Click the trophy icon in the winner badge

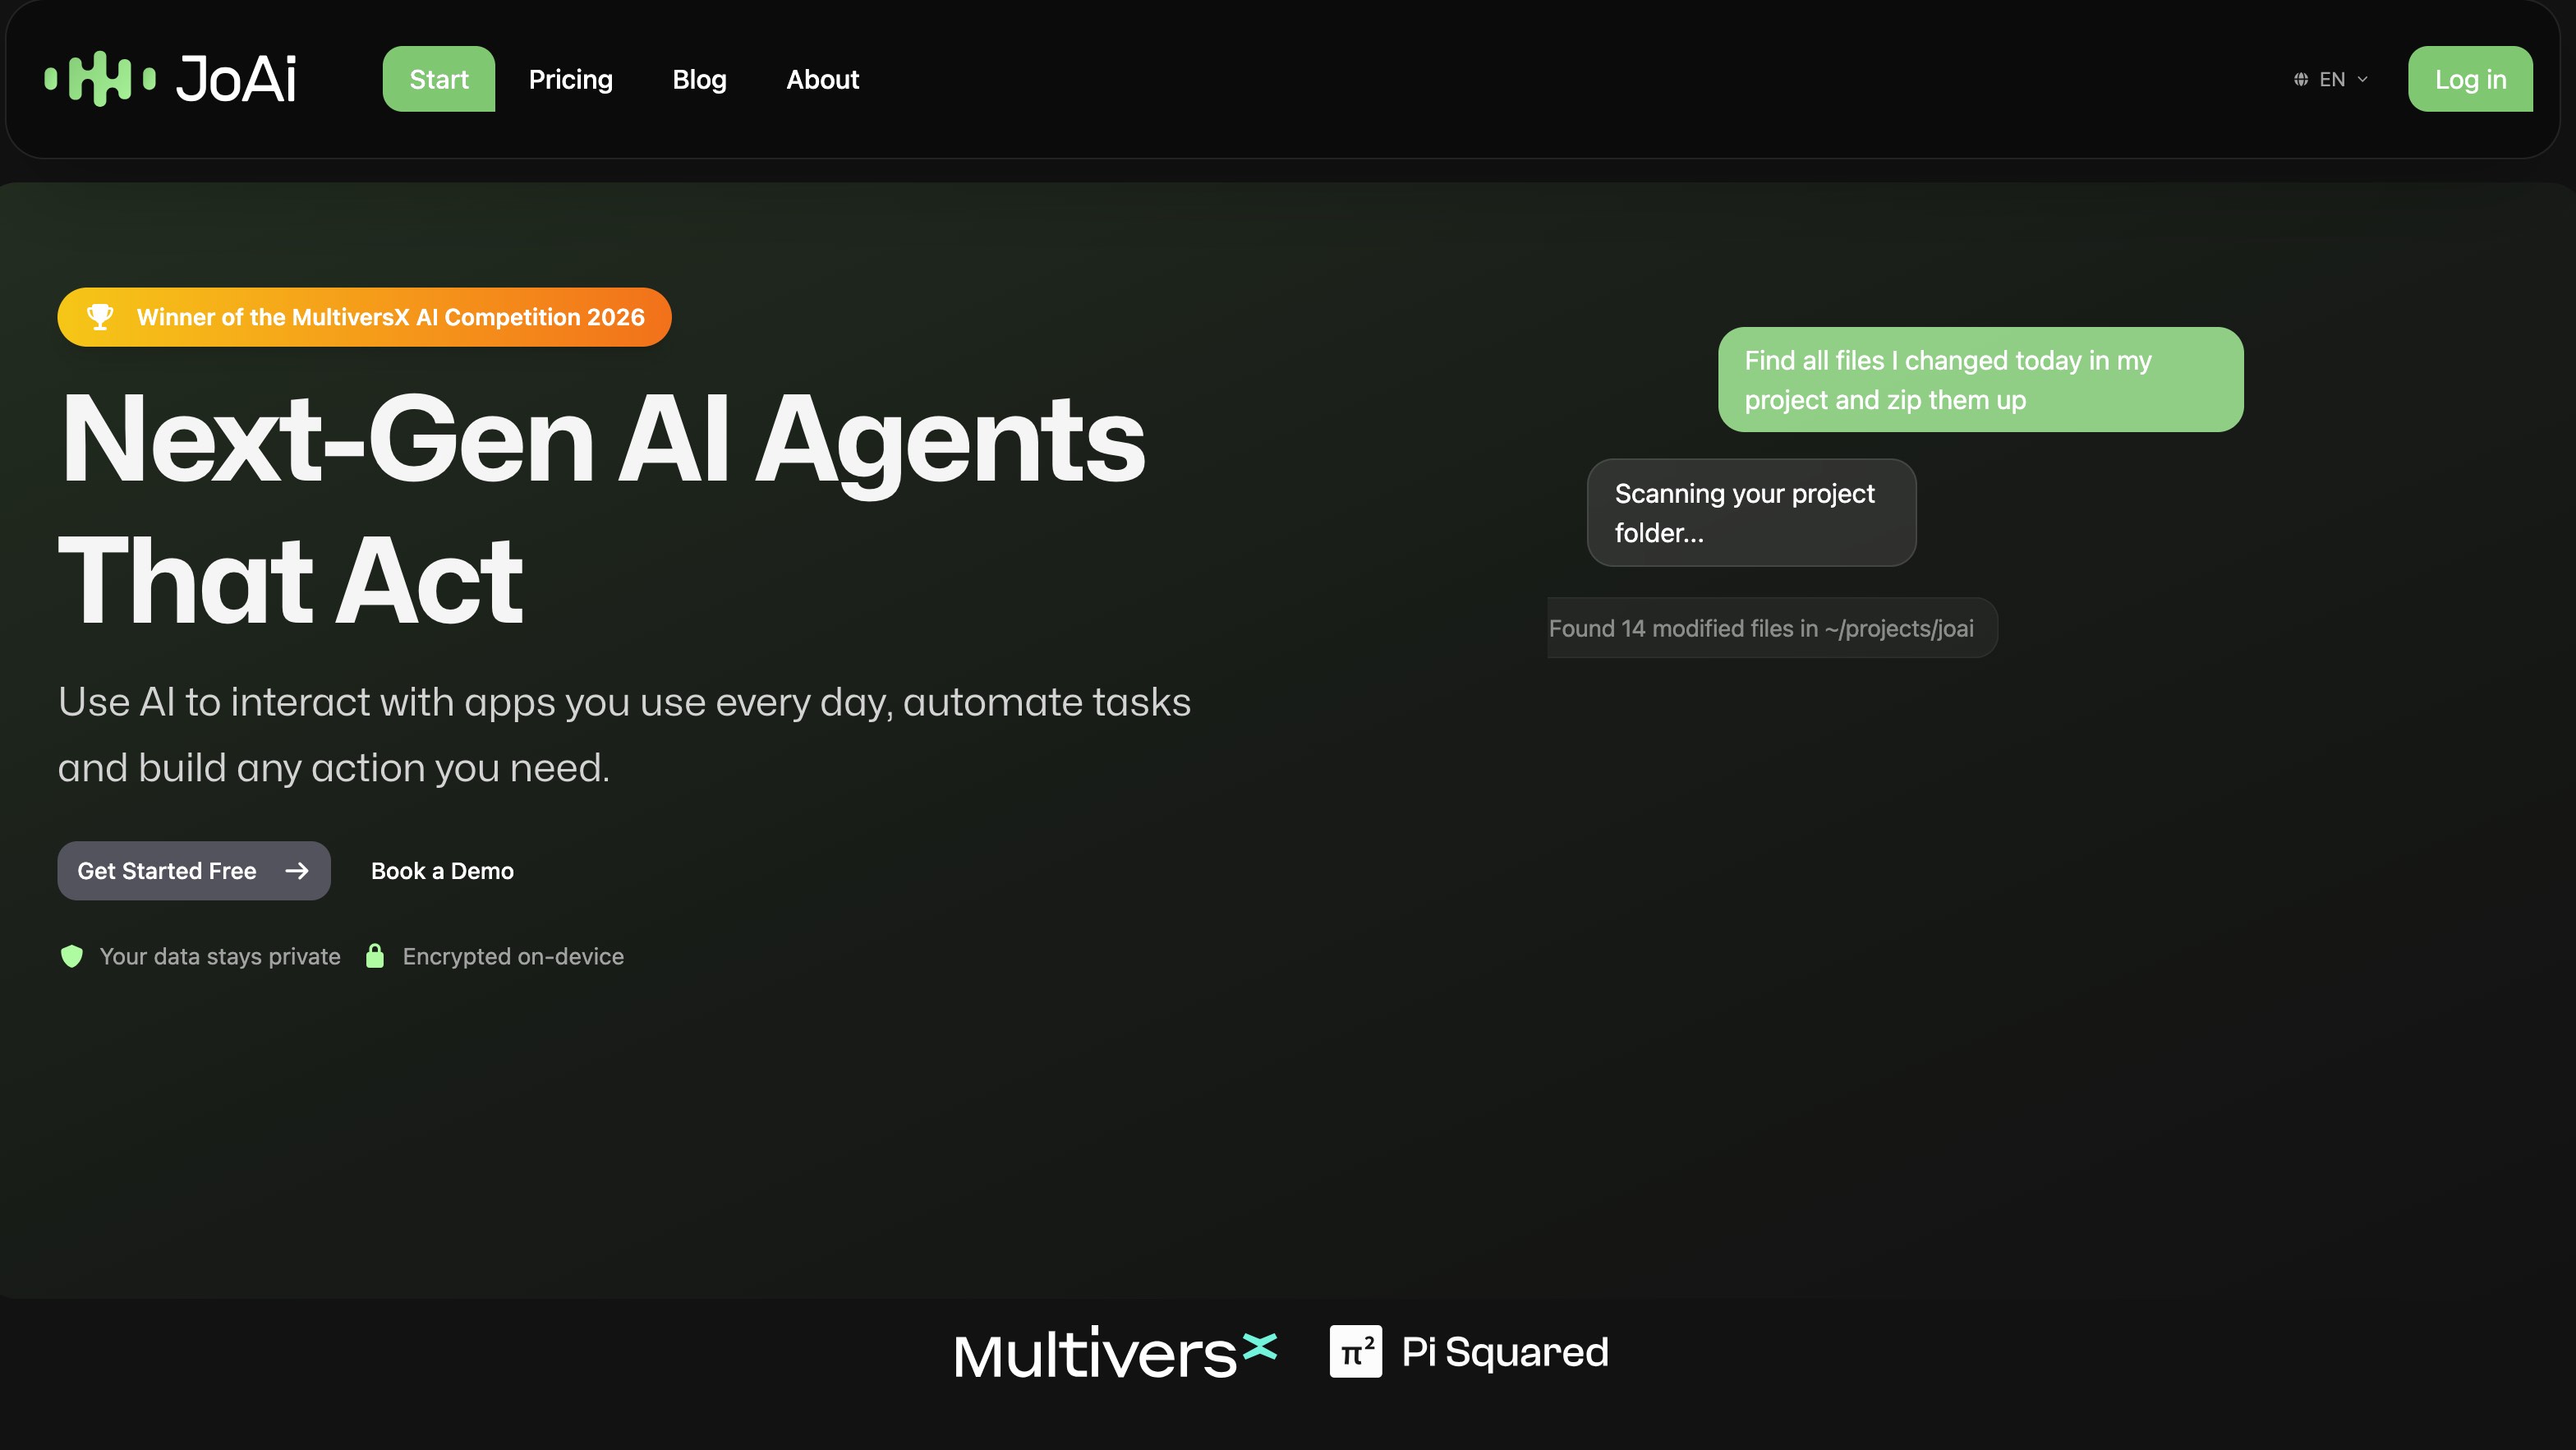coord(99,317)
